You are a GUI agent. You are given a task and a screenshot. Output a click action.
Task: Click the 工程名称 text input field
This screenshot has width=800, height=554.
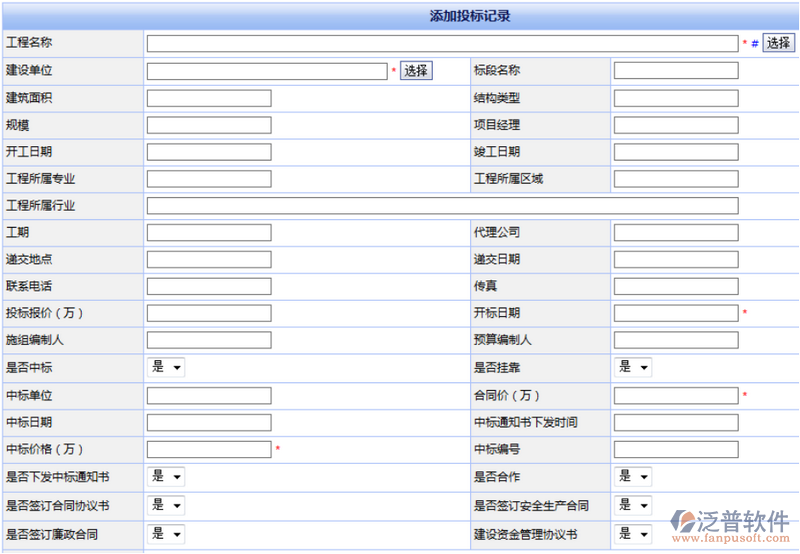tap(442, 43)
